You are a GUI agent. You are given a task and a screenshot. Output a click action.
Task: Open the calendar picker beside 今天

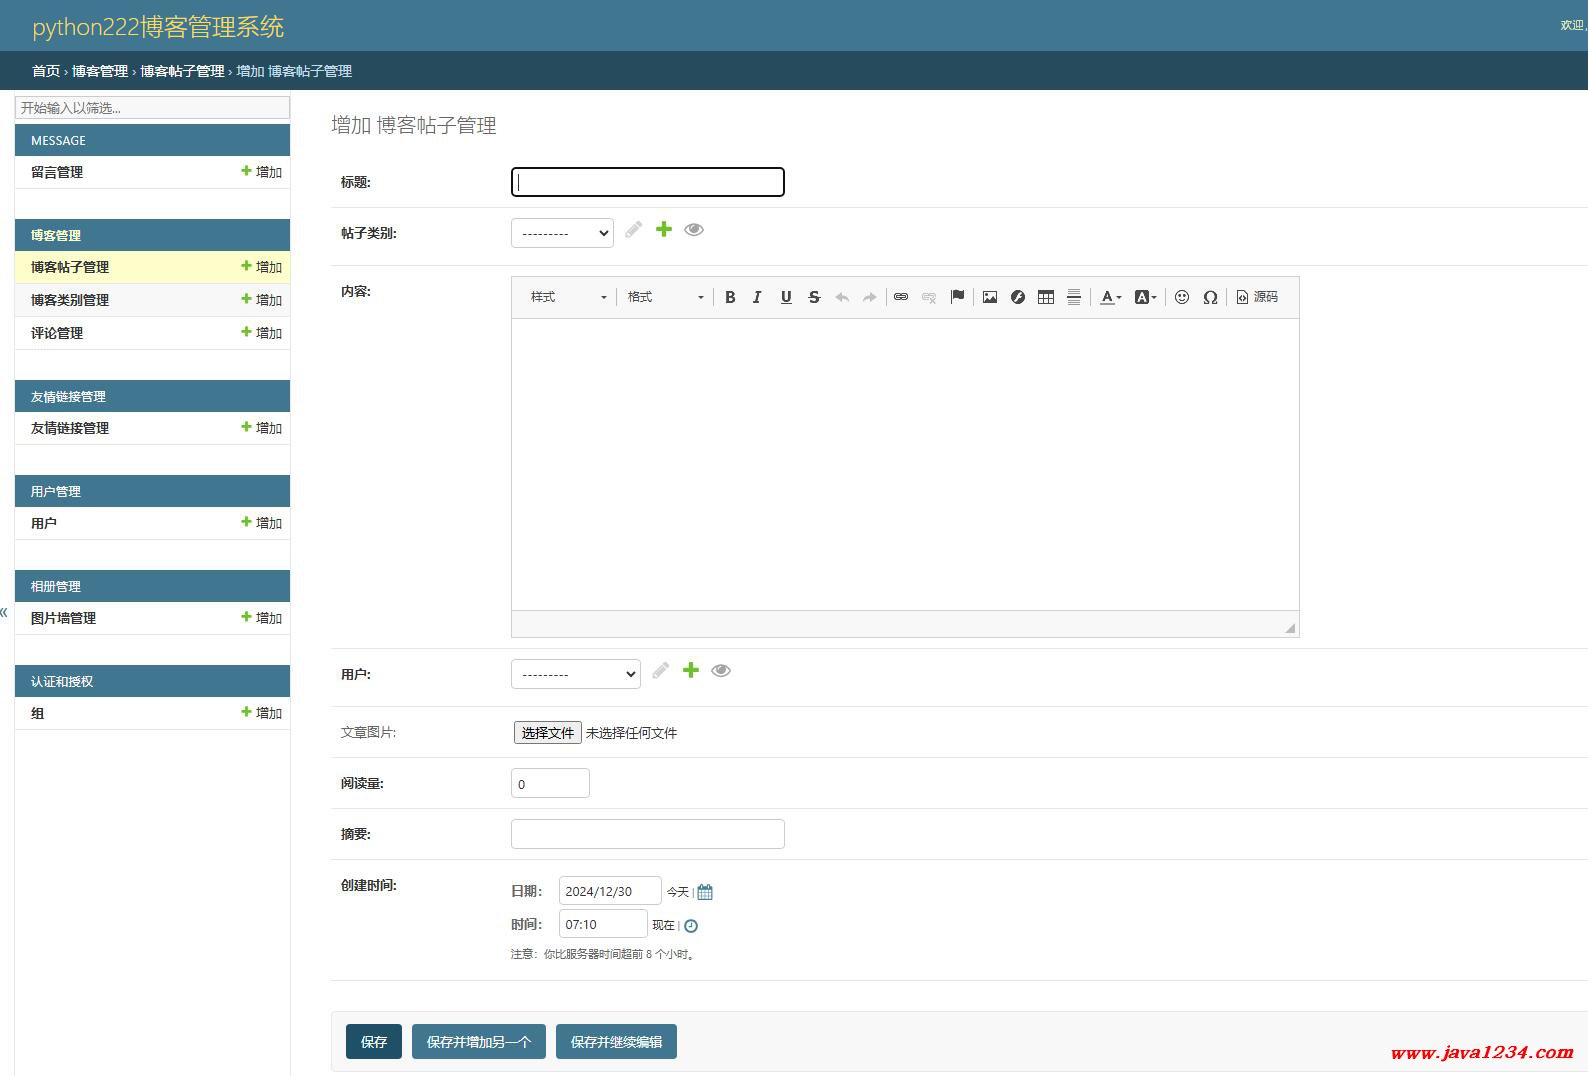click(705, 892)
